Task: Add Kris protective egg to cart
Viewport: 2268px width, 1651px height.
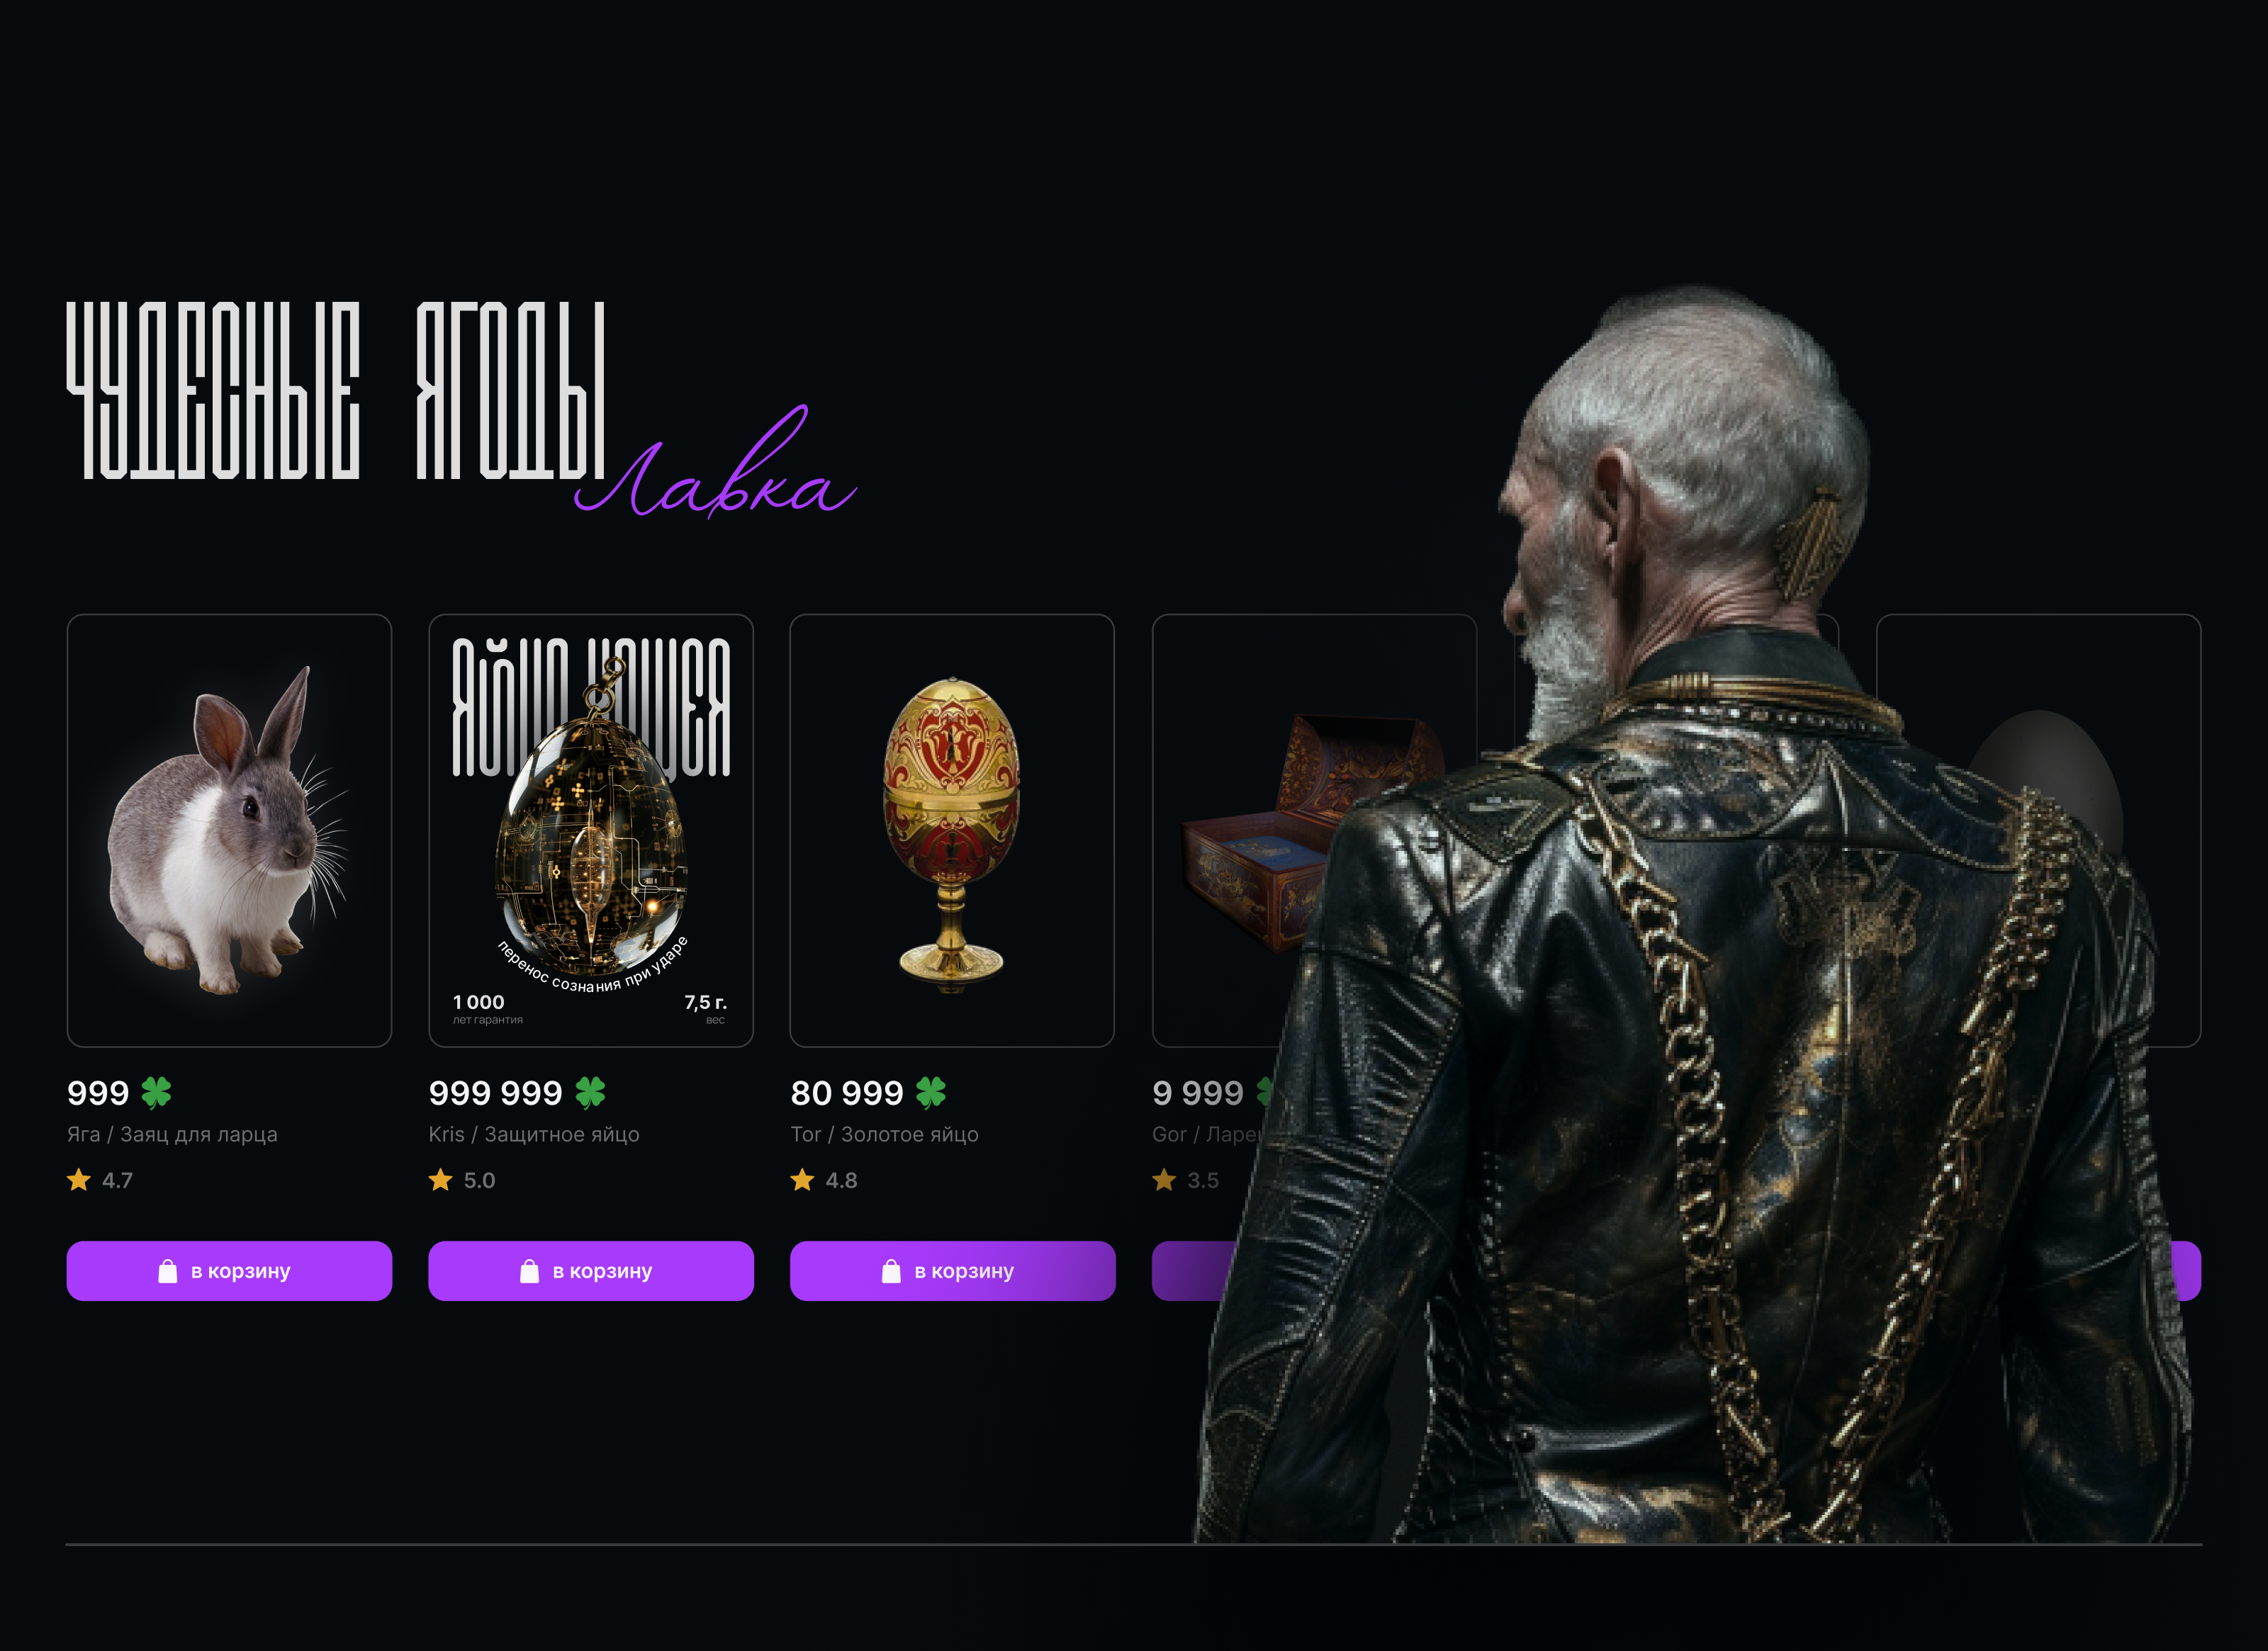Action: click(591, 1271)
